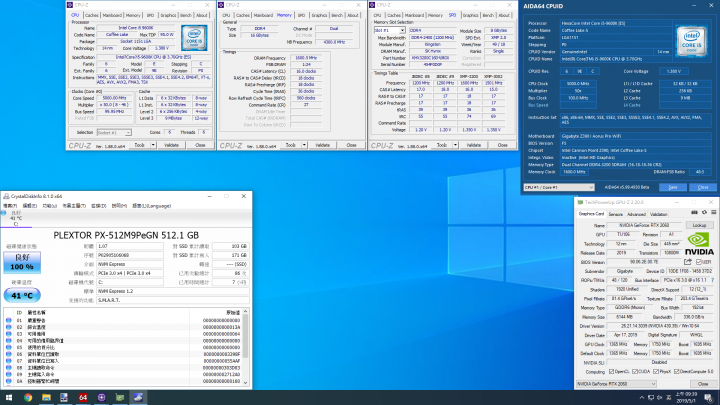720x405 pixels.
Task: Click the 41 °C temperature indicator
Action: coord(22,295)
